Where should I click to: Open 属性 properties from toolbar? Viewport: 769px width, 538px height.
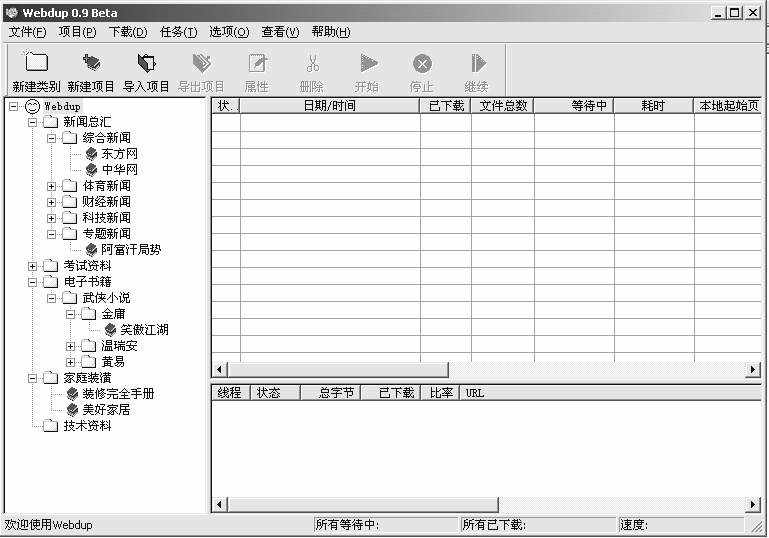point(256,63)
